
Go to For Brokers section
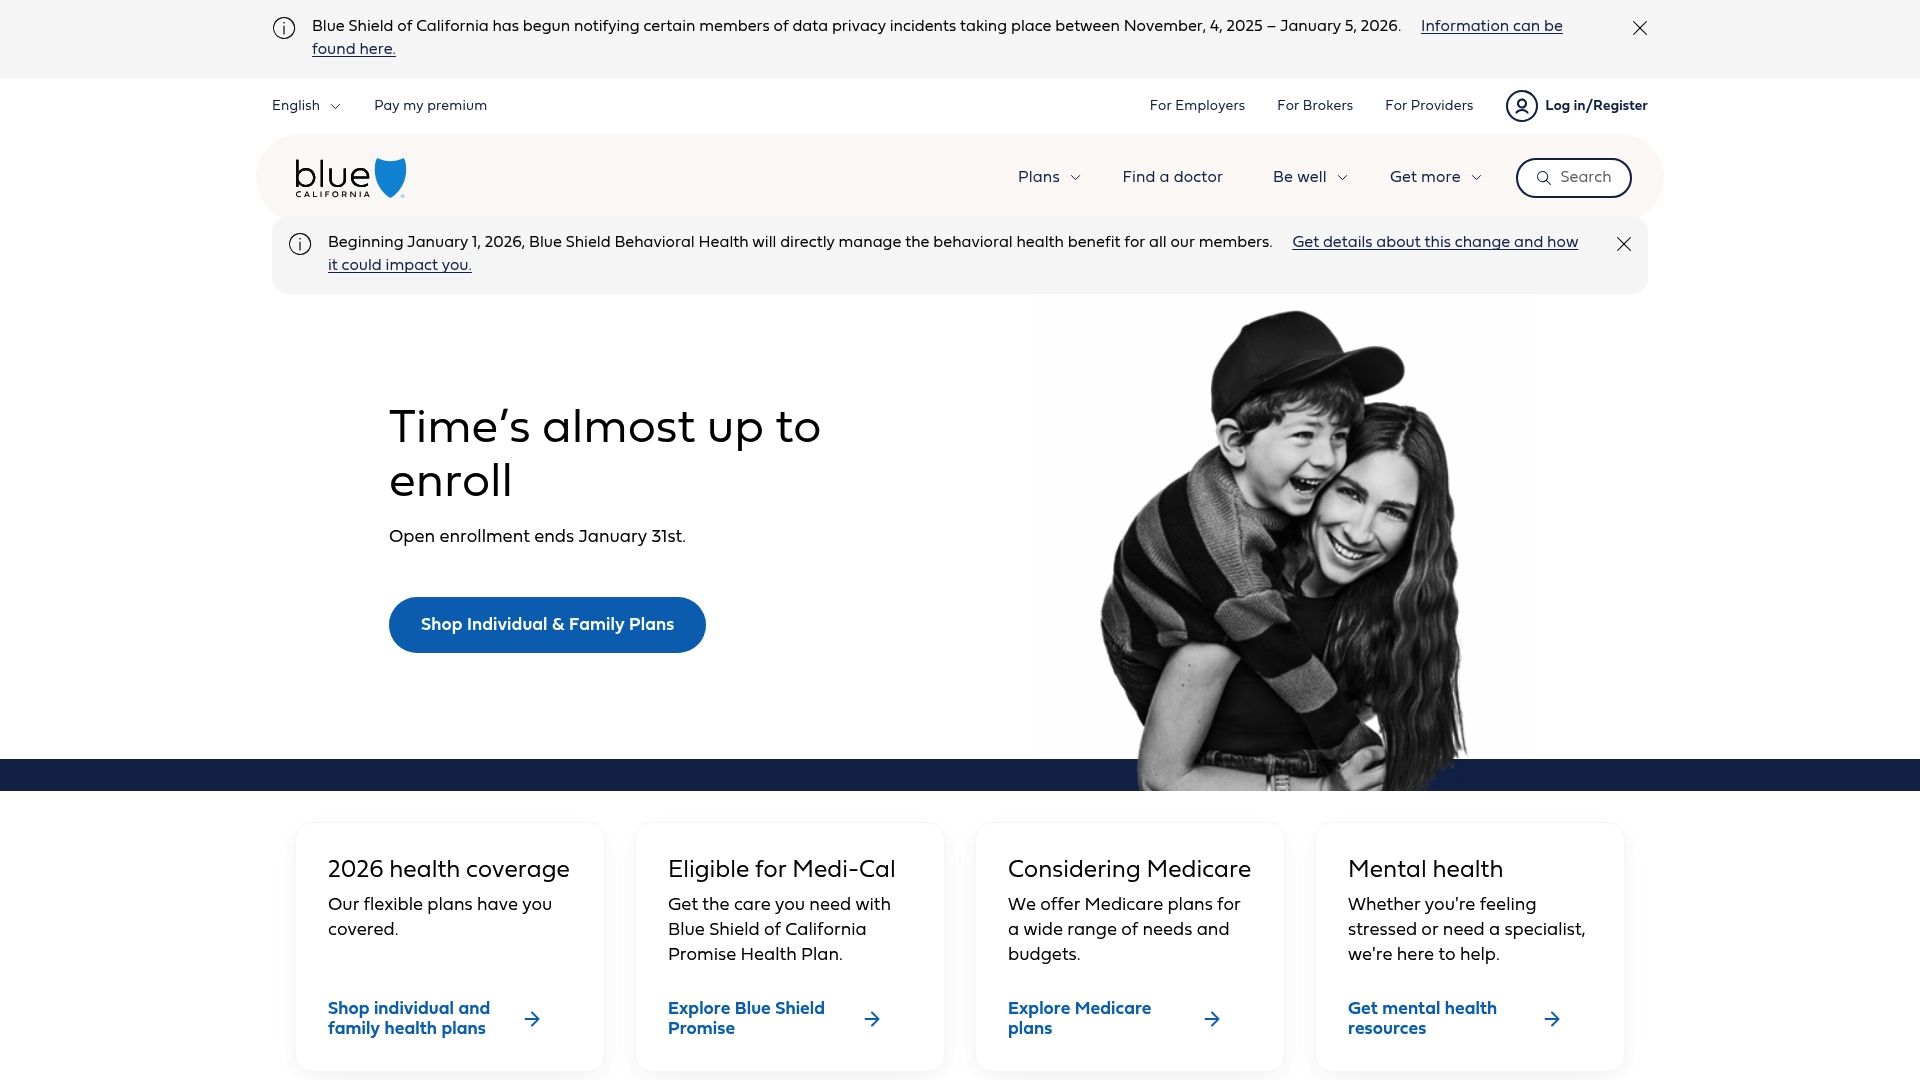tap(1314, 106)
